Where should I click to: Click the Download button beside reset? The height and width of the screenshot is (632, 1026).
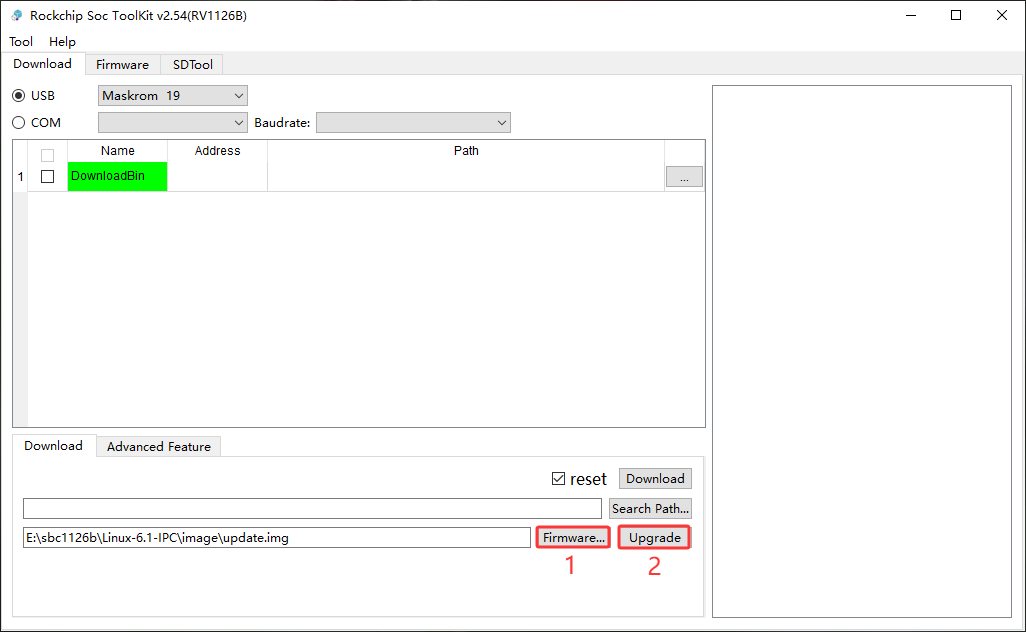(x=655, y=479)
